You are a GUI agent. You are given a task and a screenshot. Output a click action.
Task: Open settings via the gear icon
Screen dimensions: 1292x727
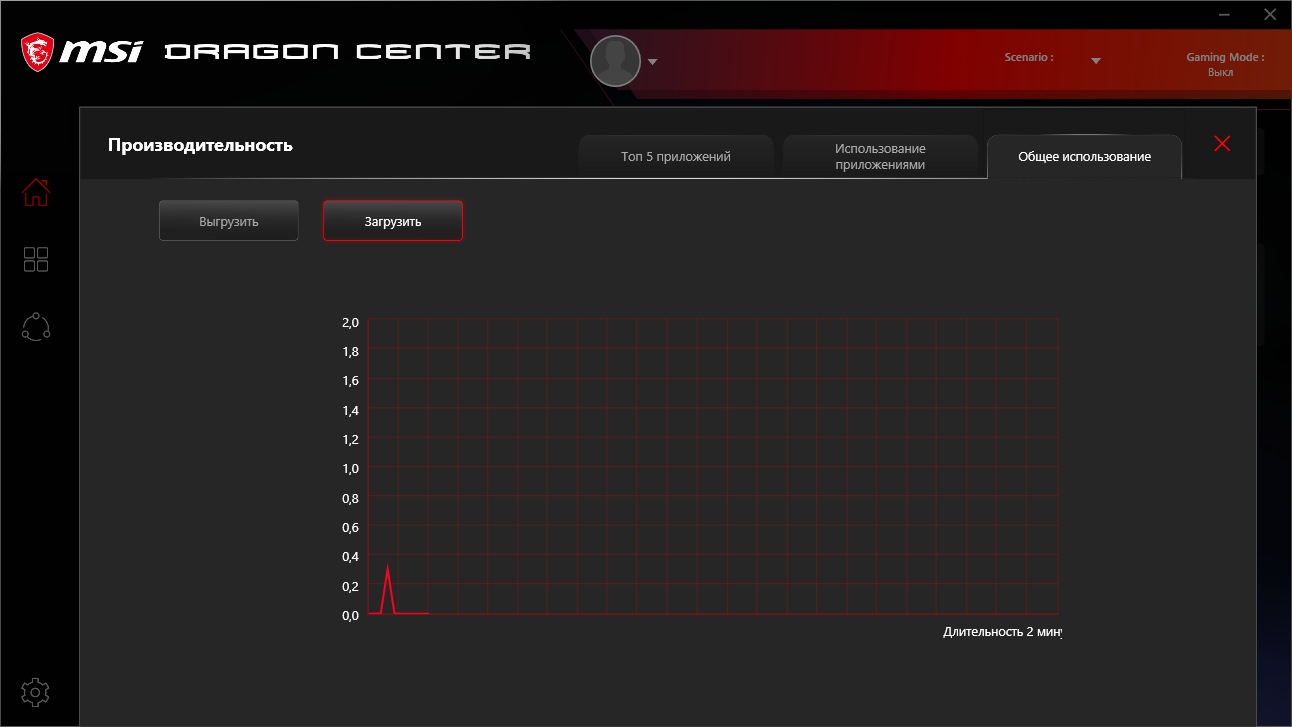pyautogui.click(x=36, y=692)
